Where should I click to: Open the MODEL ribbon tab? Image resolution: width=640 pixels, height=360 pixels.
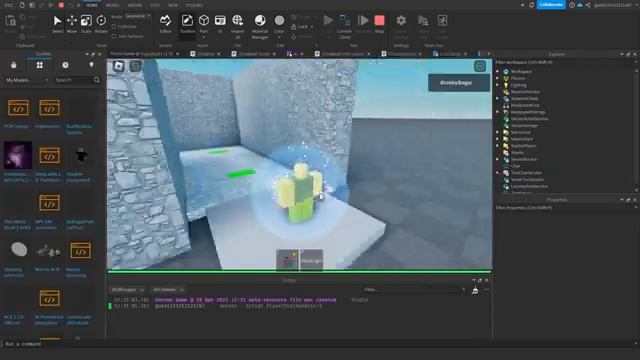click(112, 5)
